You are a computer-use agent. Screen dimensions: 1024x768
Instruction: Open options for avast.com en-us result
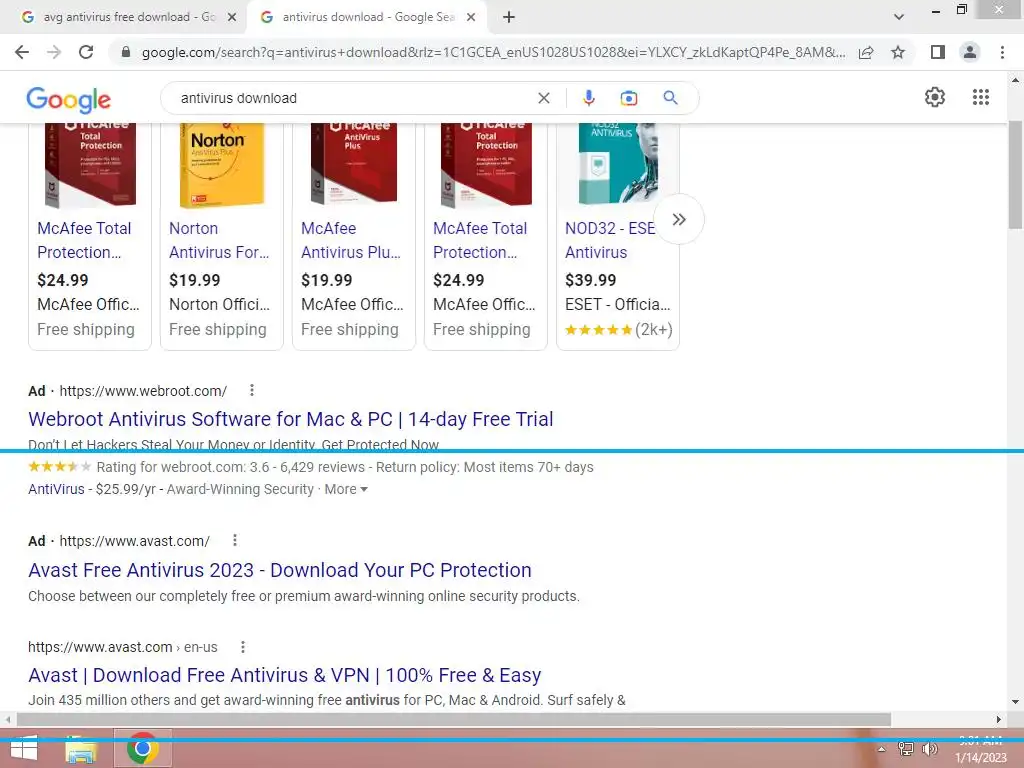(242, 647)
